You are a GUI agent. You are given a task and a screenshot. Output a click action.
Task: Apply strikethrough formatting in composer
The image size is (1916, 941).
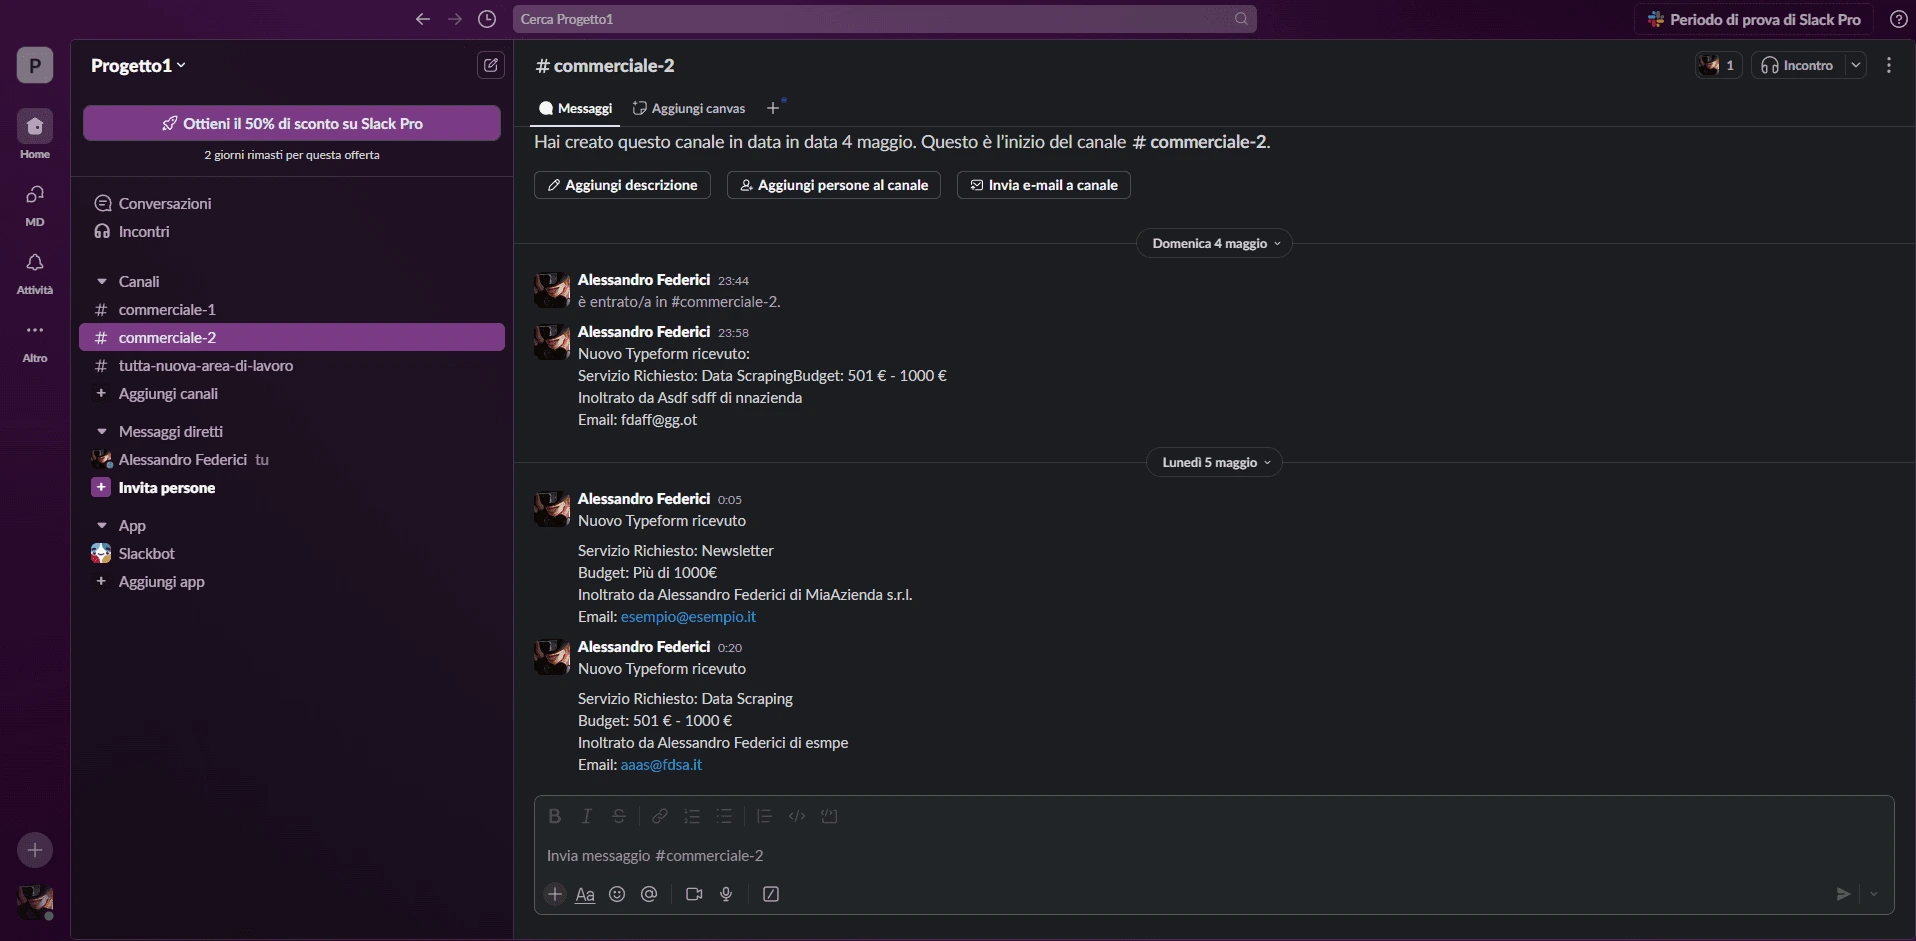[x=619, y=817]
